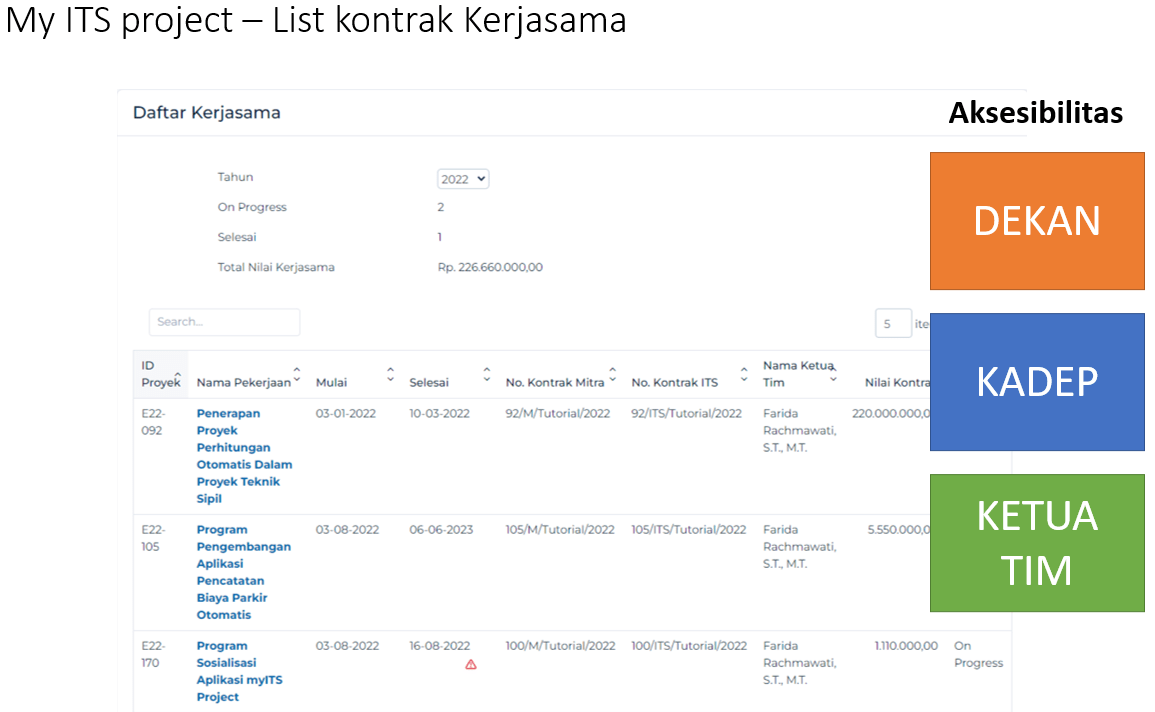Click the Daftar Kerjasama panel heading
1155x712 pixels.
pyautogui.click(x=206, y=113)
